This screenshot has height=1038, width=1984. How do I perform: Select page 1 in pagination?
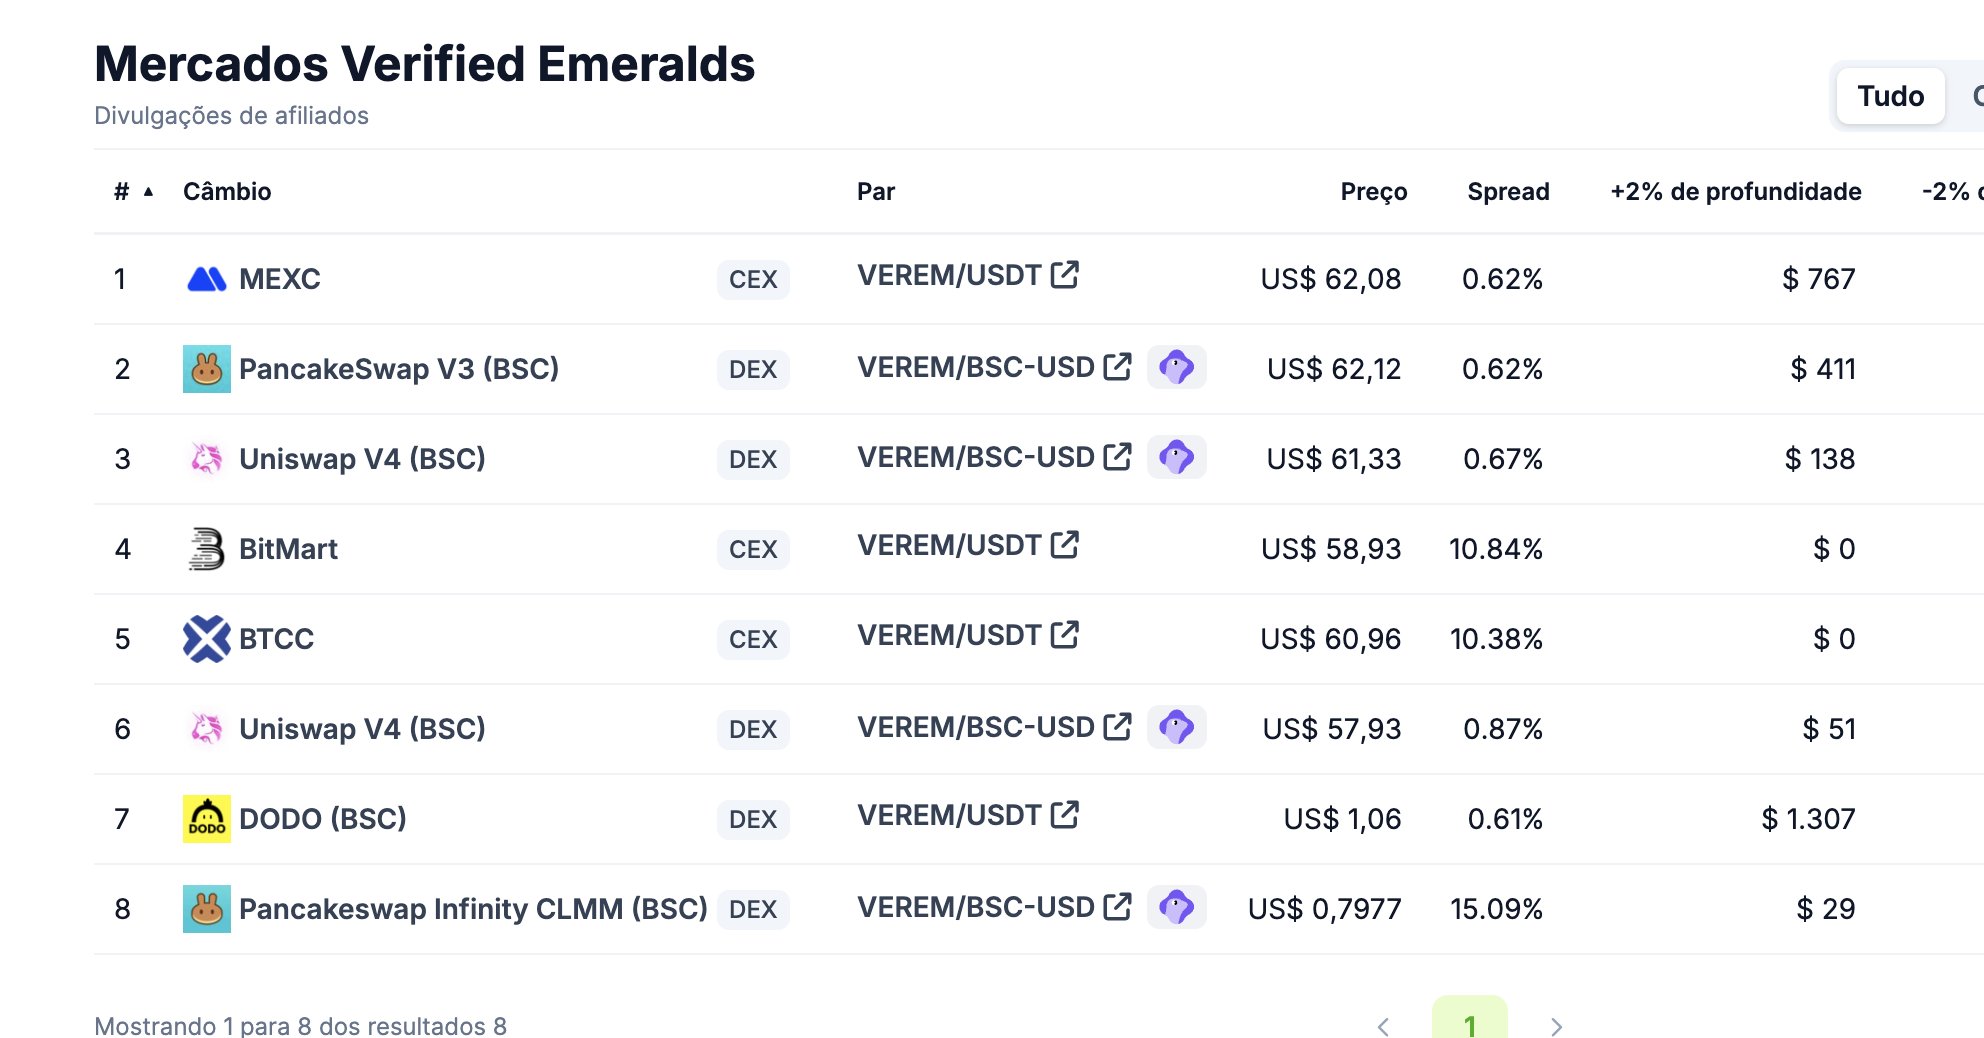1469,1024
